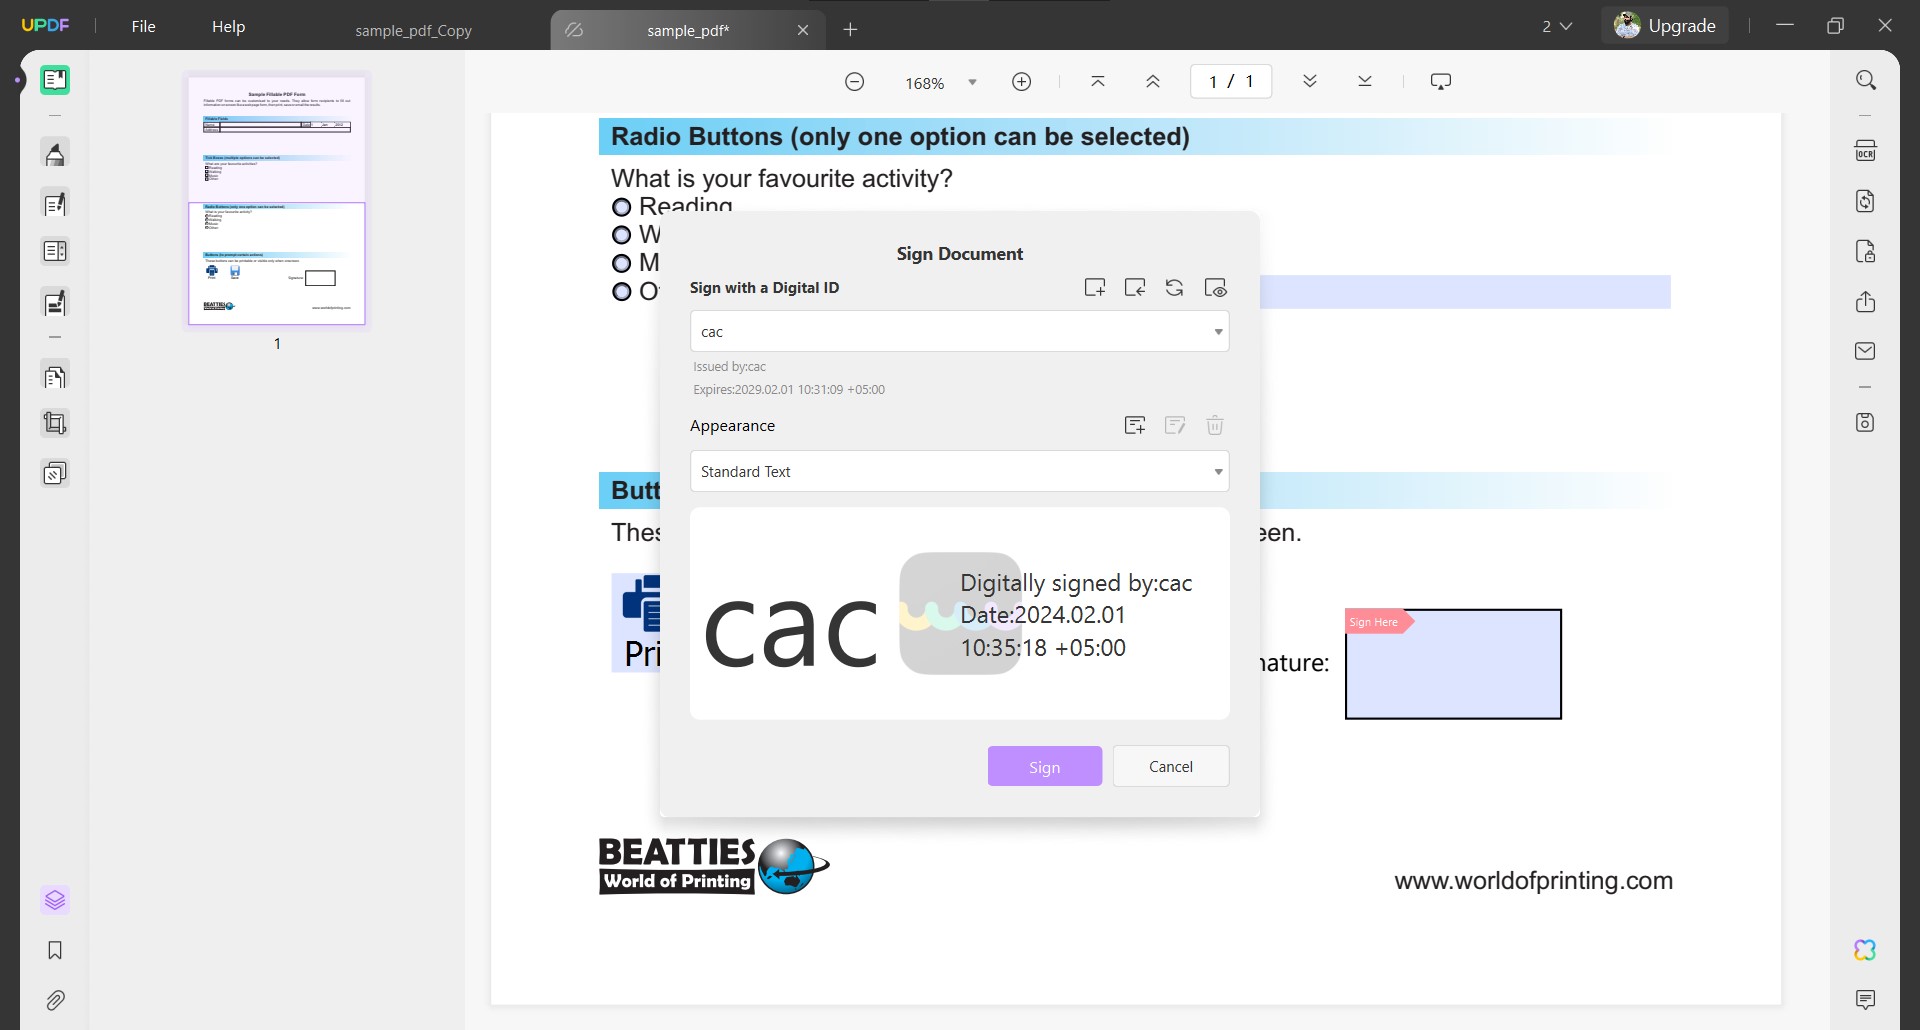Create a new Digital ID icon
Screen dimensions: 1920x1030
coord(1095,288)
